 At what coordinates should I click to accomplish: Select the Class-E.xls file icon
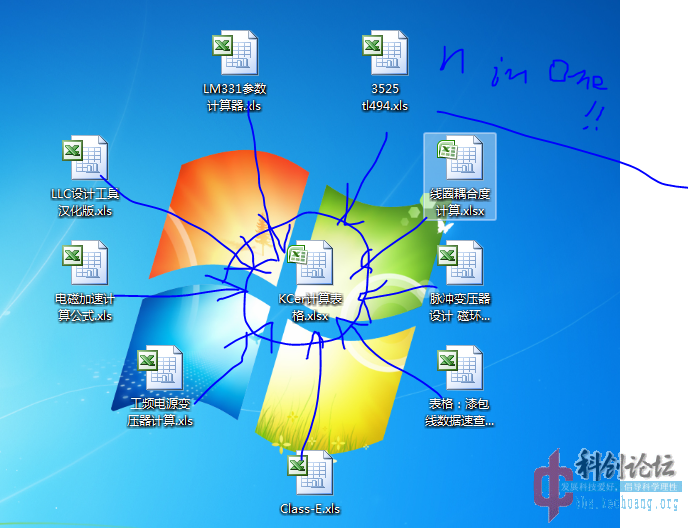(310, 473)
